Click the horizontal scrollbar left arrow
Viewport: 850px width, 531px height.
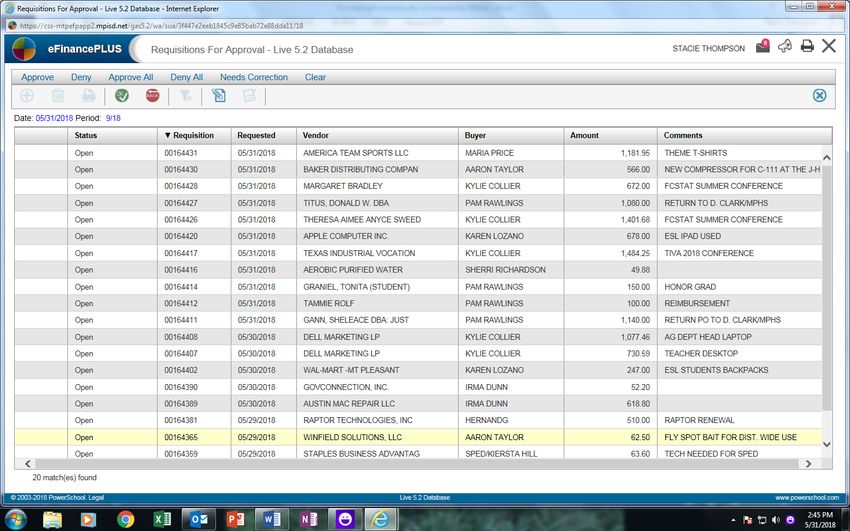pos(28,464)
